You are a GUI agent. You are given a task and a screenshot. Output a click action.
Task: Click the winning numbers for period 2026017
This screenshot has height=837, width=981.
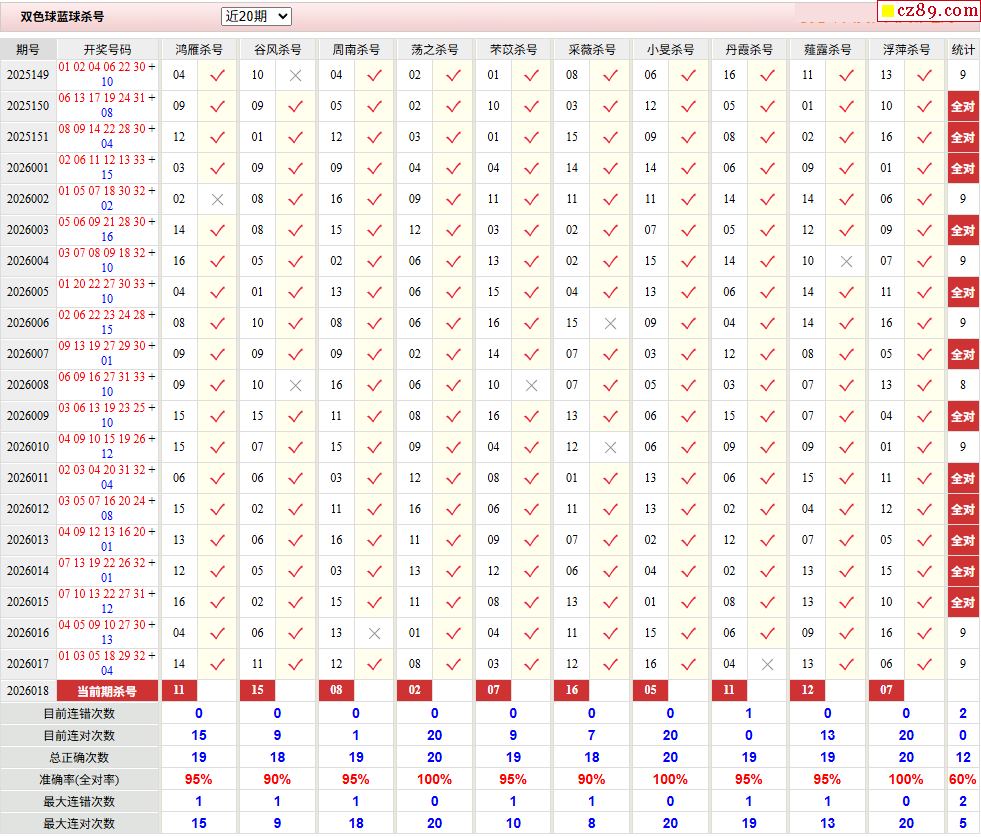point(107,664)
